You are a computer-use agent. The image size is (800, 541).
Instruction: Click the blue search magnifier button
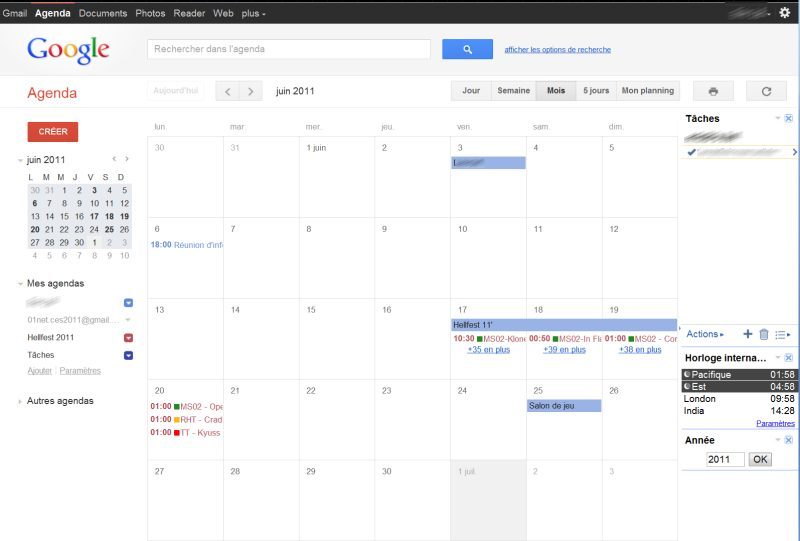click(467, 49)
